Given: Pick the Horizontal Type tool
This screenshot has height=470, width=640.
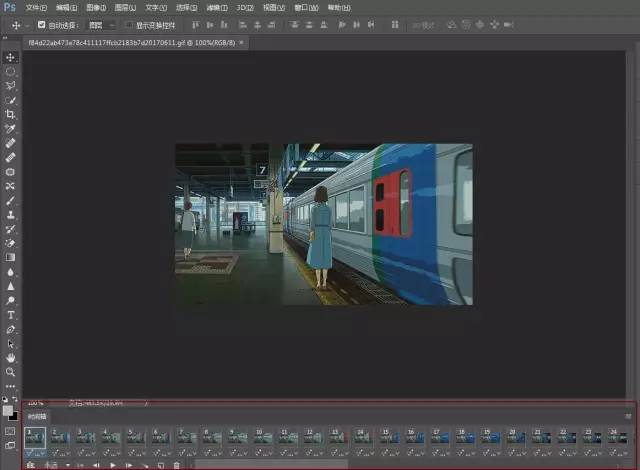Looking at the screenshot, I should click(11, 315).
